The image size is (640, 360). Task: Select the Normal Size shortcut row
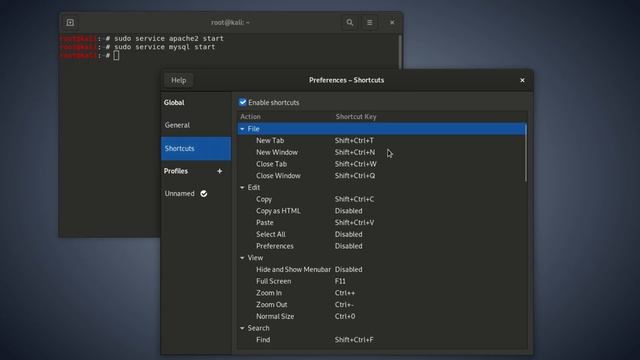click(382, 316)
